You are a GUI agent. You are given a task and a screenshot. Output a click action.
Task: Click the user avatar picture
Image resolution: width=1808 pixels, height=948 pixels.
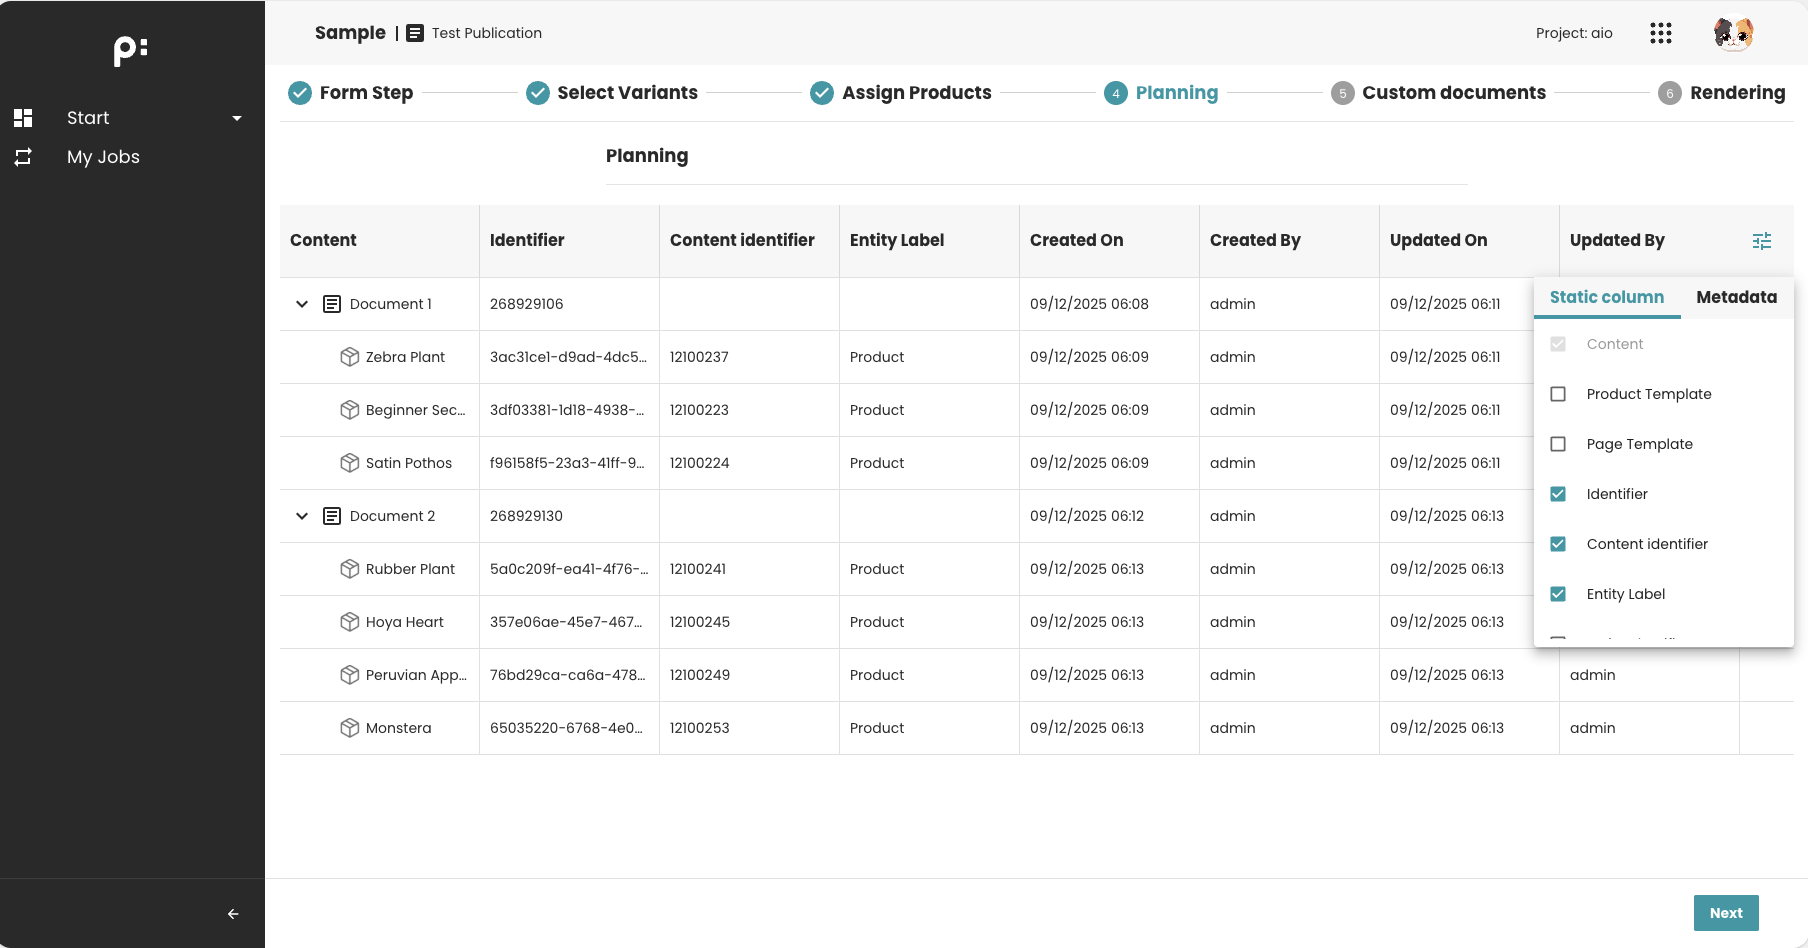click(1733, 33)
